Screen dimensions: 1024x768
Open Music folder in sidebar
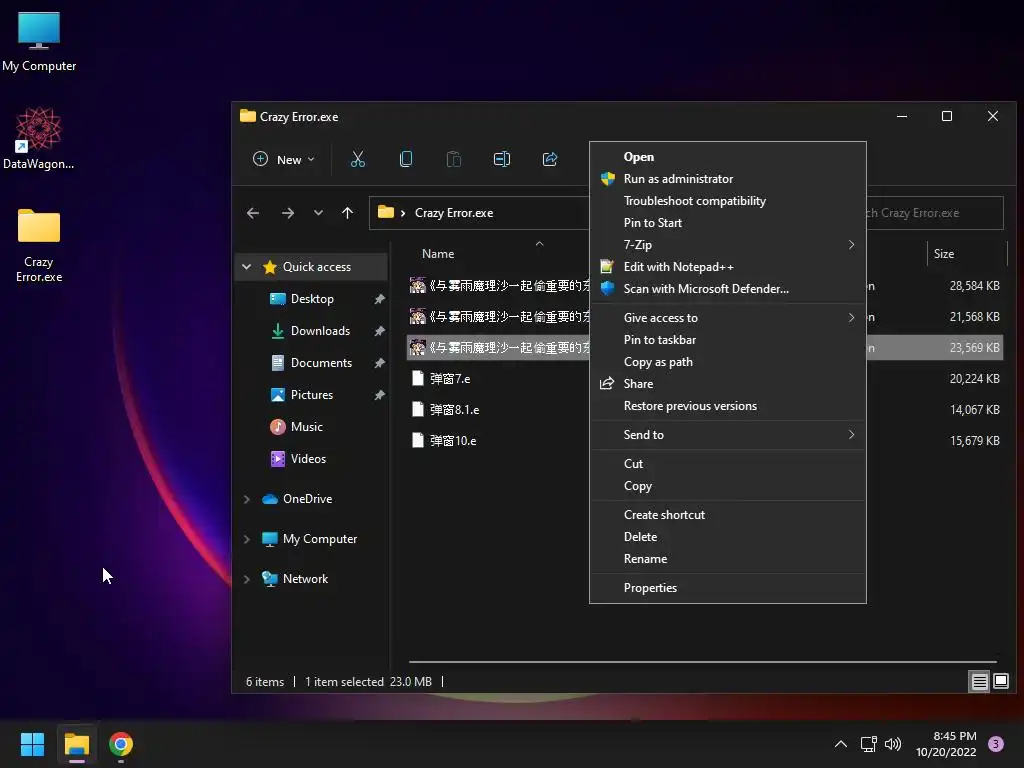point(306,426)
